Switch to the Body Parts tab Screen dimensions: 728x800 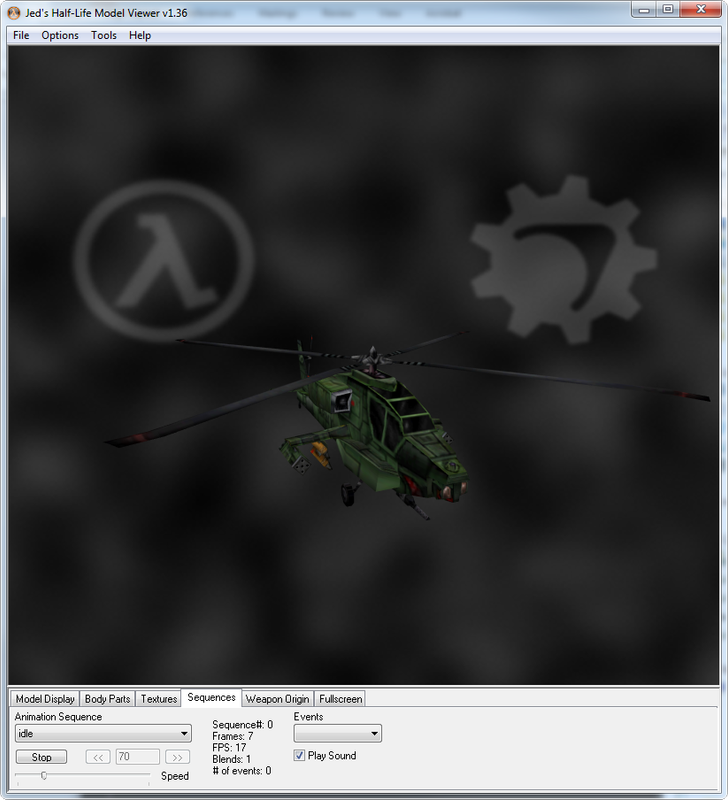(x=107, y=698)
